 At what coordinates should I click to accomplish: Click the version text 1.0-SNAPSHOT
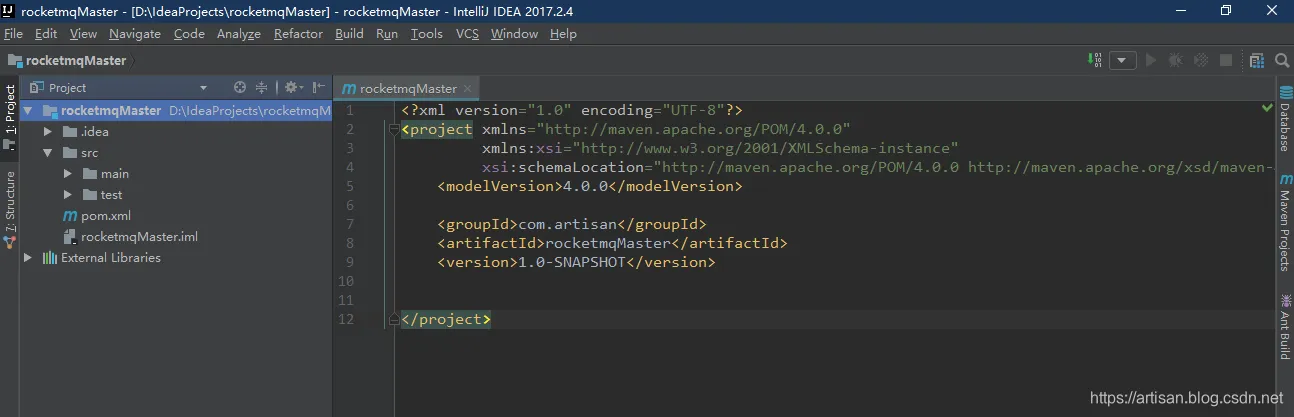[x=571, y=262]
